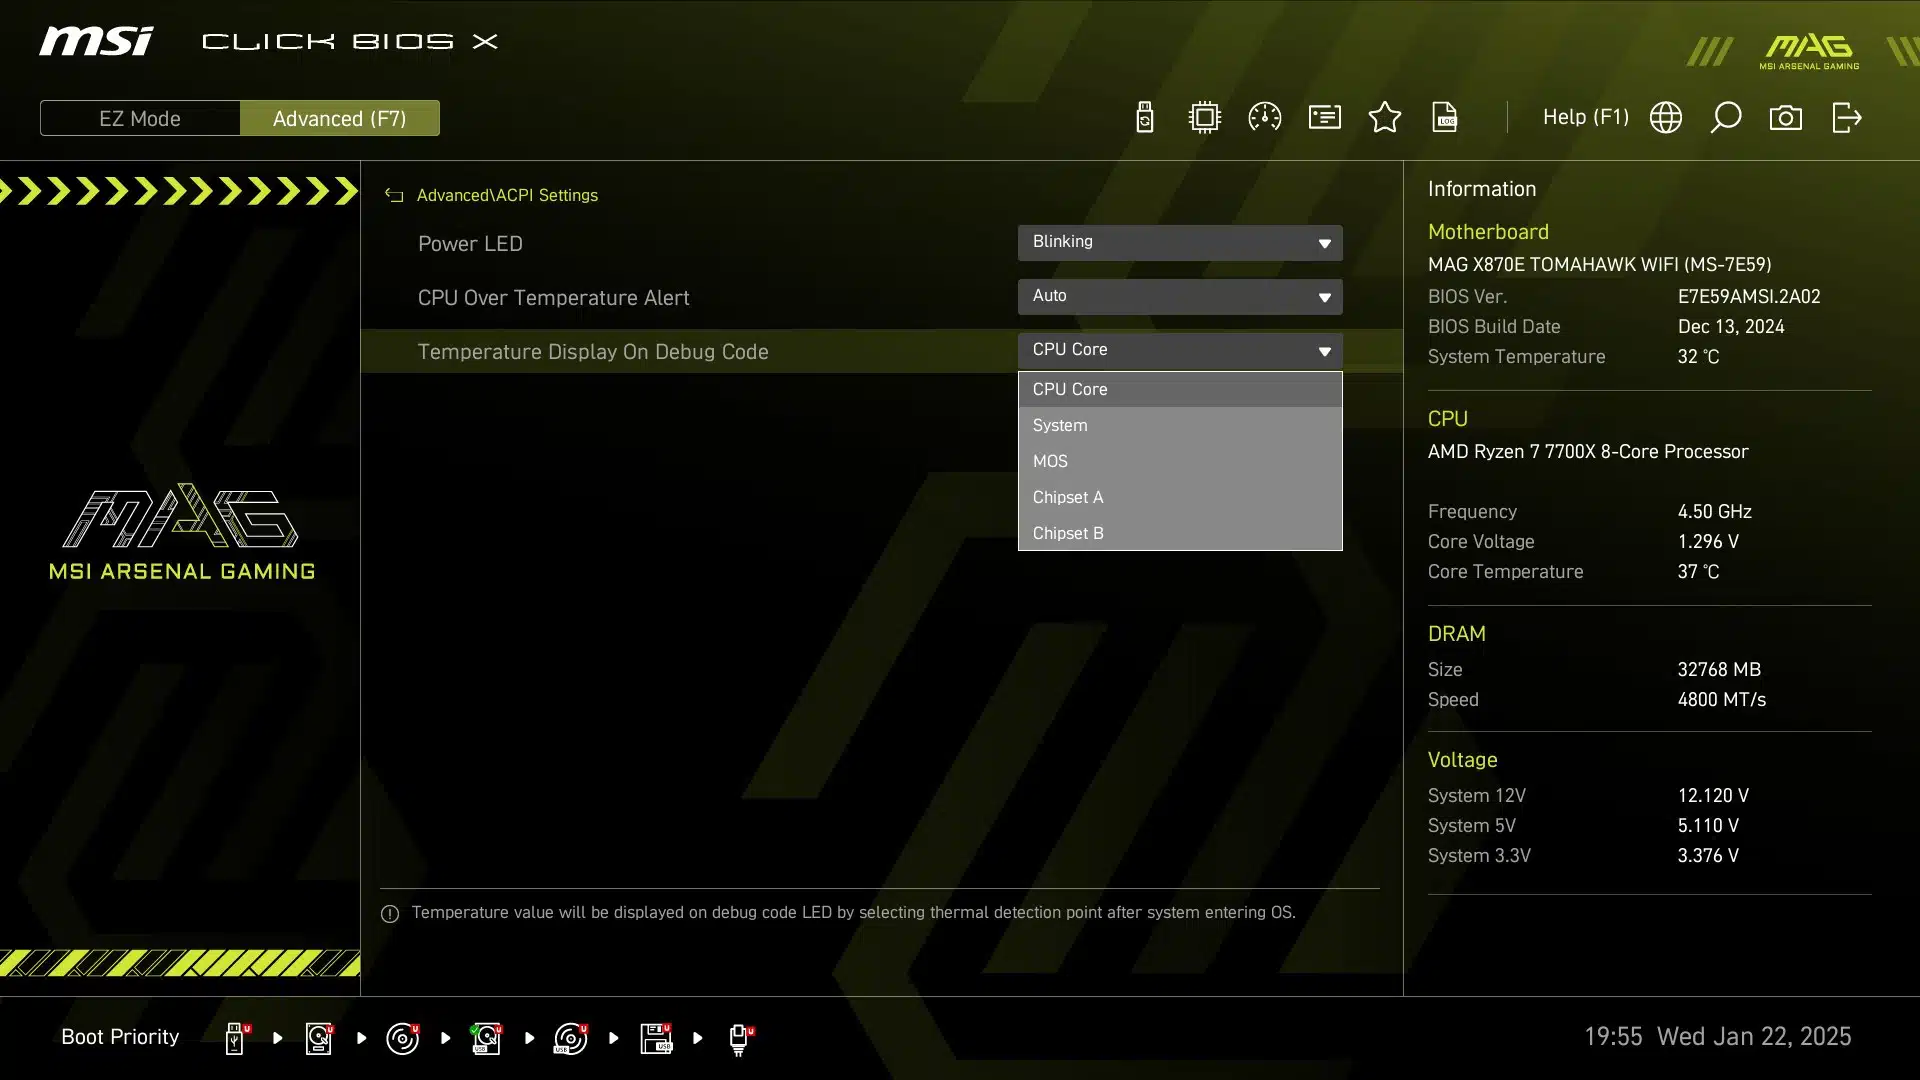Take a screenshot with the camera icon
This screenshot has height=1080, width=1920.
pyautogui.click(x=1786, y=118)
